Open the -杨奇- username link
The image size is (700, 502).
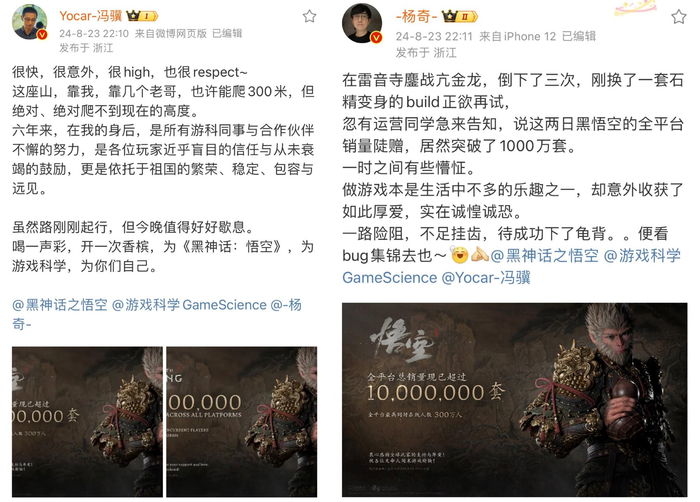(x=416, y=17)
